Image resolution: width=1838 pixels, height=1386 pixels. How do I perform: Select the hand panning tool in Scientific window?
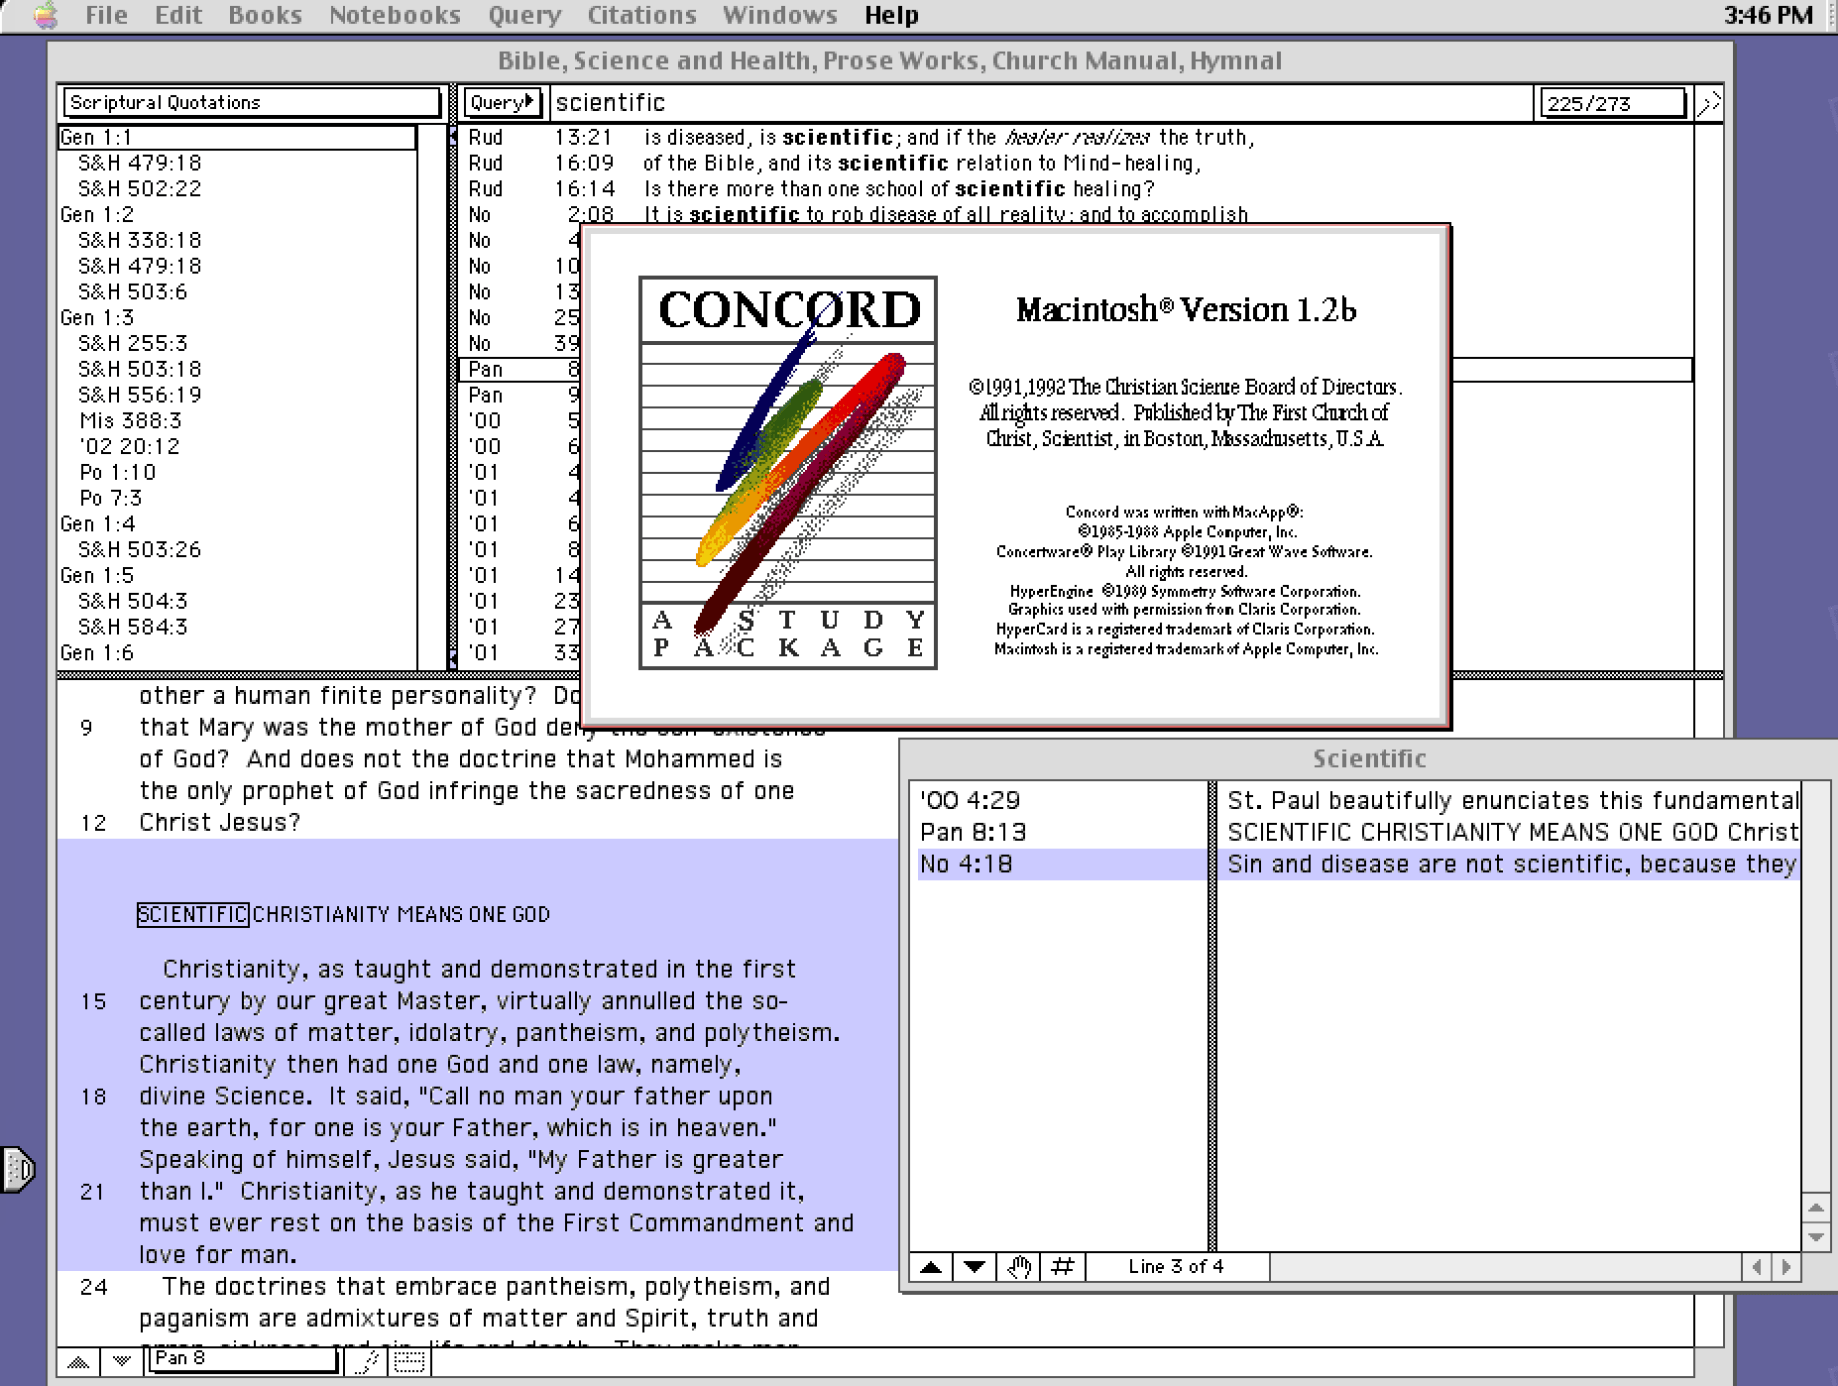[x=1019, y=1266]
